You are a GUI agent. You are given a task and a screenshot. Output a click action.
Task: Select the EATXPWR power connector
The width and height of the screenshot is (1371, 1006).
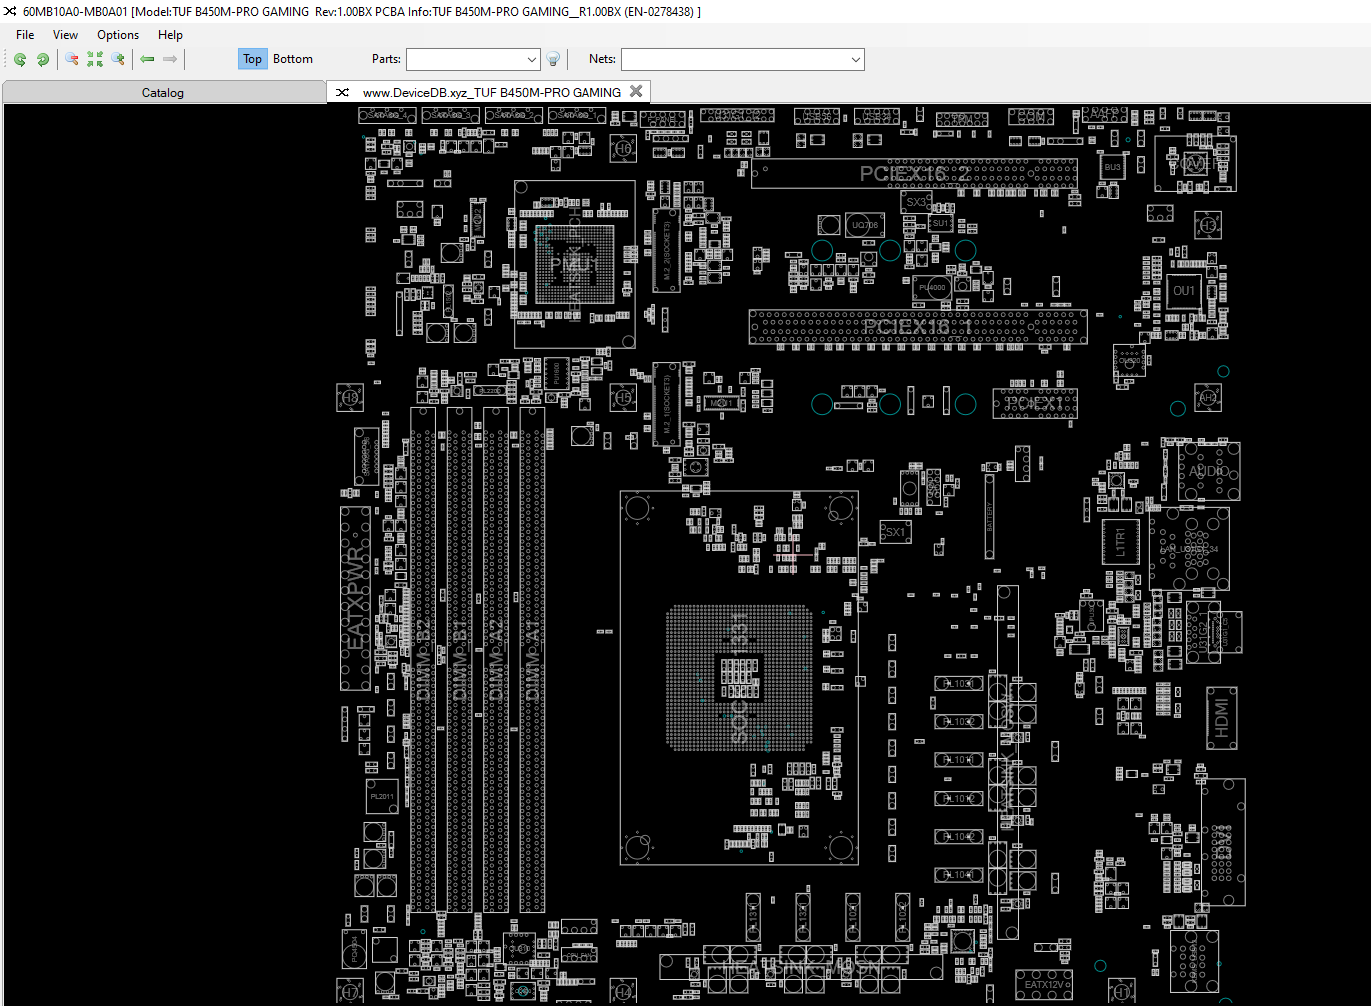[356, 598]
